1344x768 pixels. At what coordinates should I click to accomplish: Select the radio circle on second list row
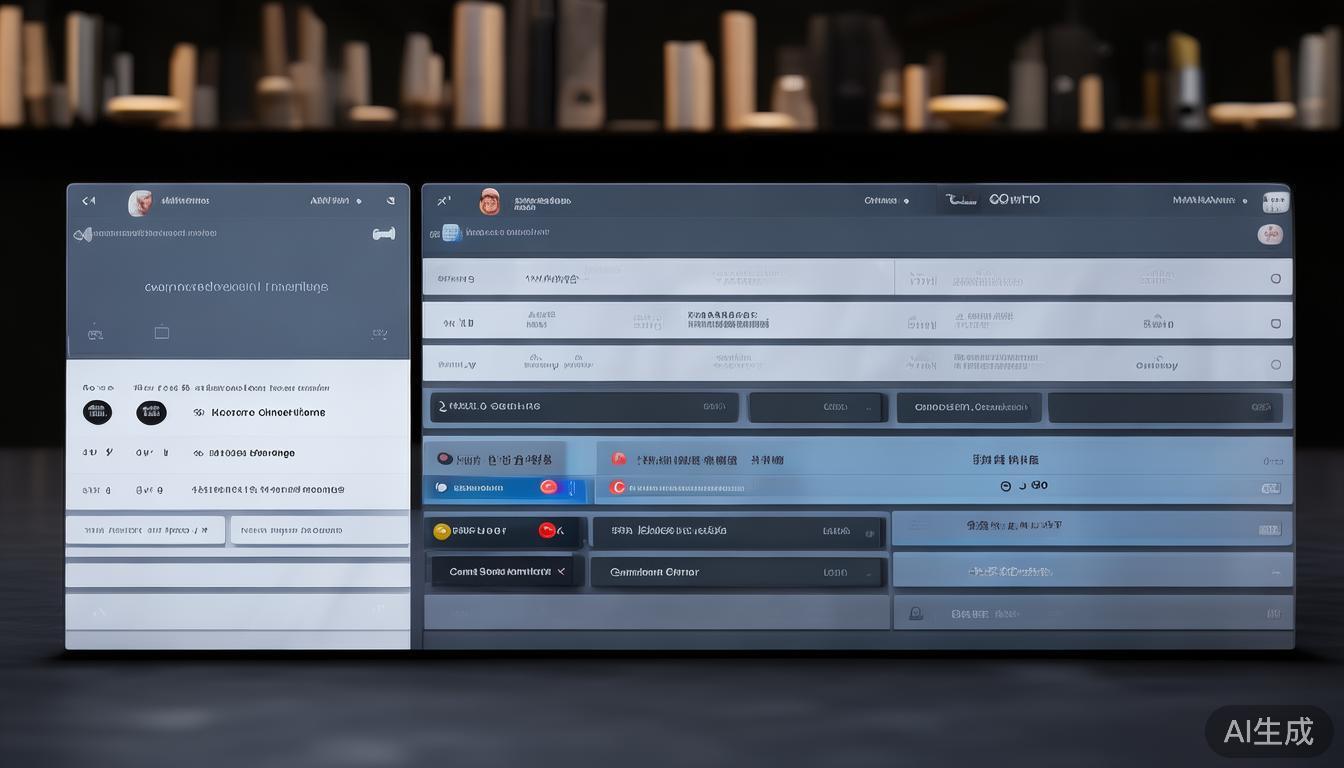point(1275,324)
